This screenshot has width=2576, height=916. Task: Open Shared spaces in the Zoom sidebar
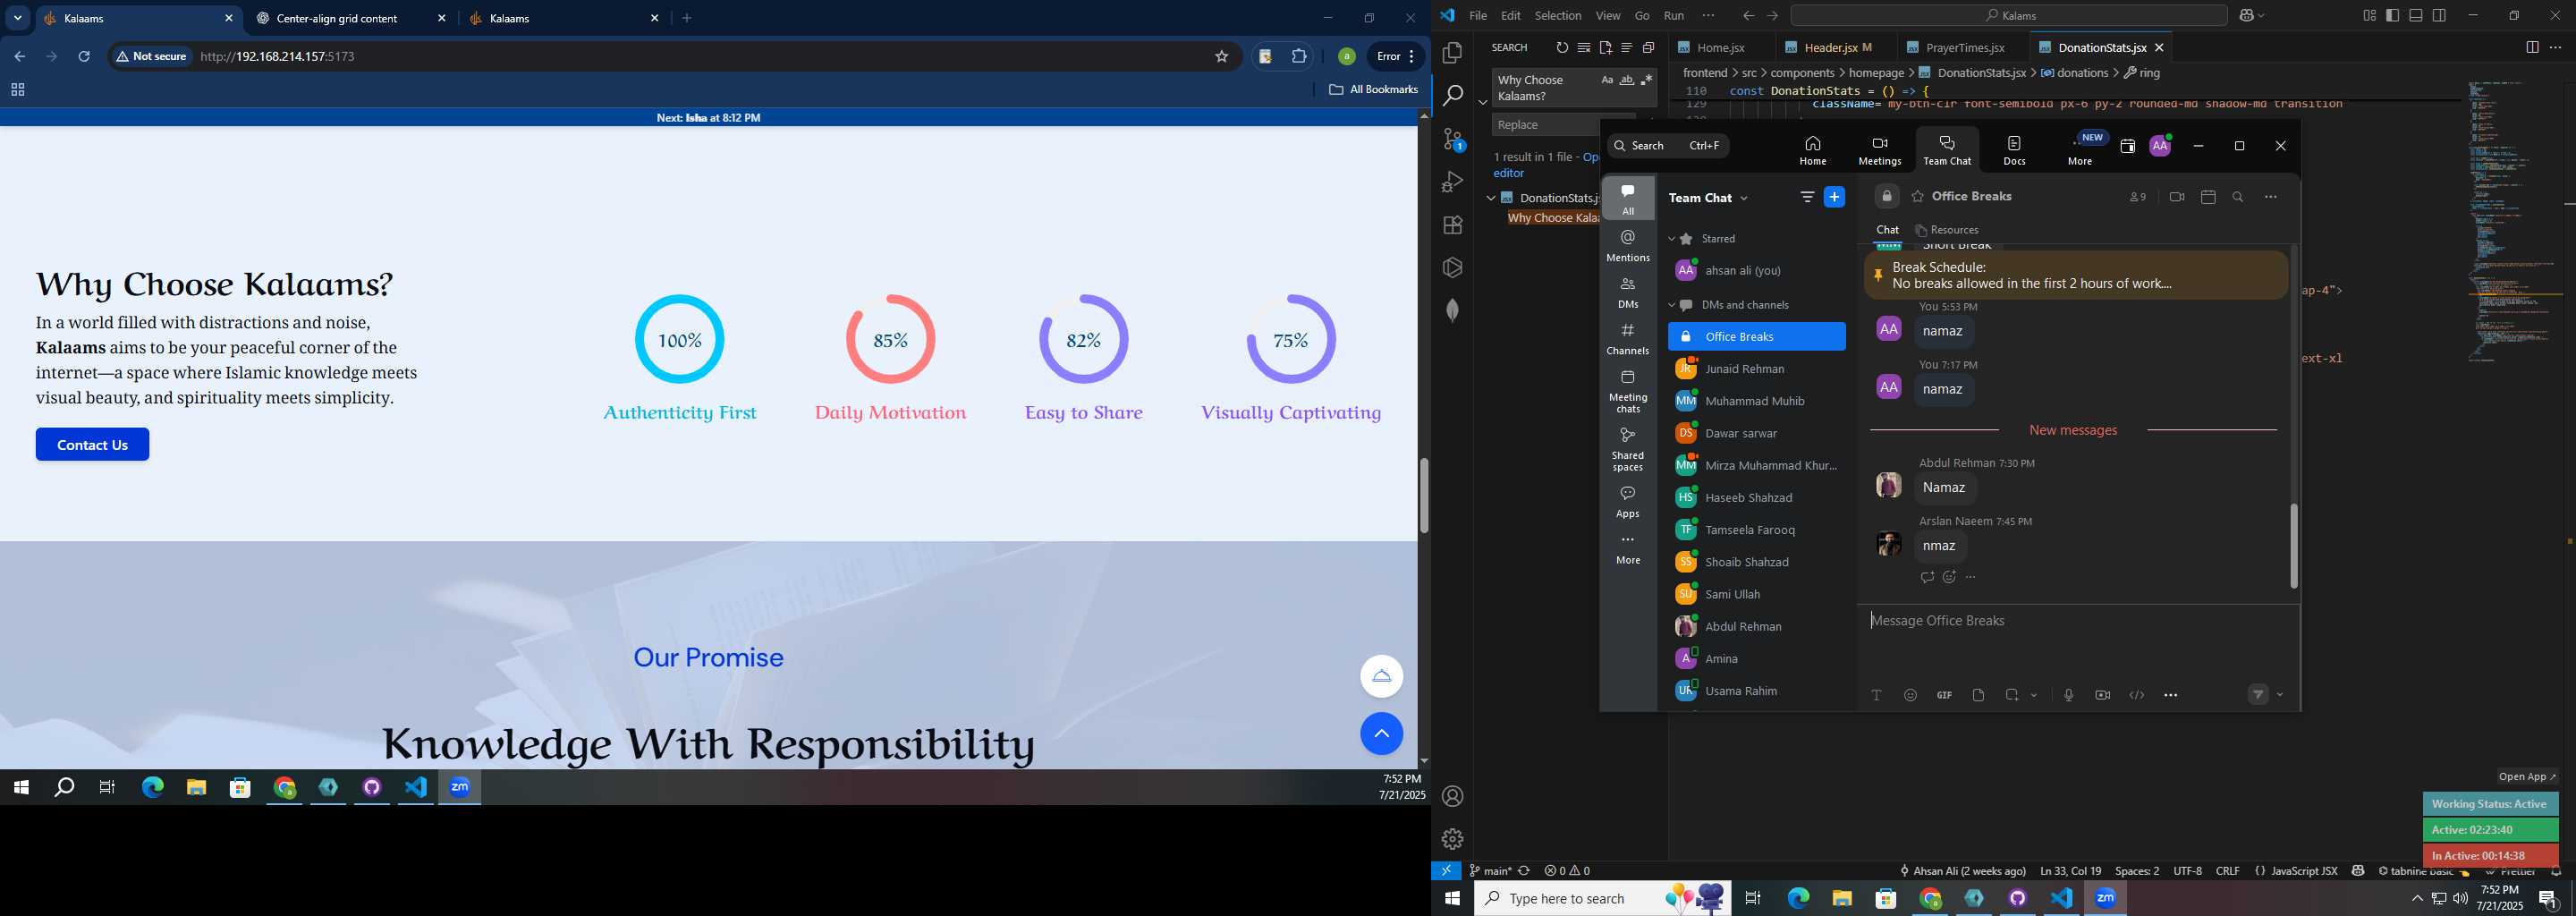(x=1627, y=449)
